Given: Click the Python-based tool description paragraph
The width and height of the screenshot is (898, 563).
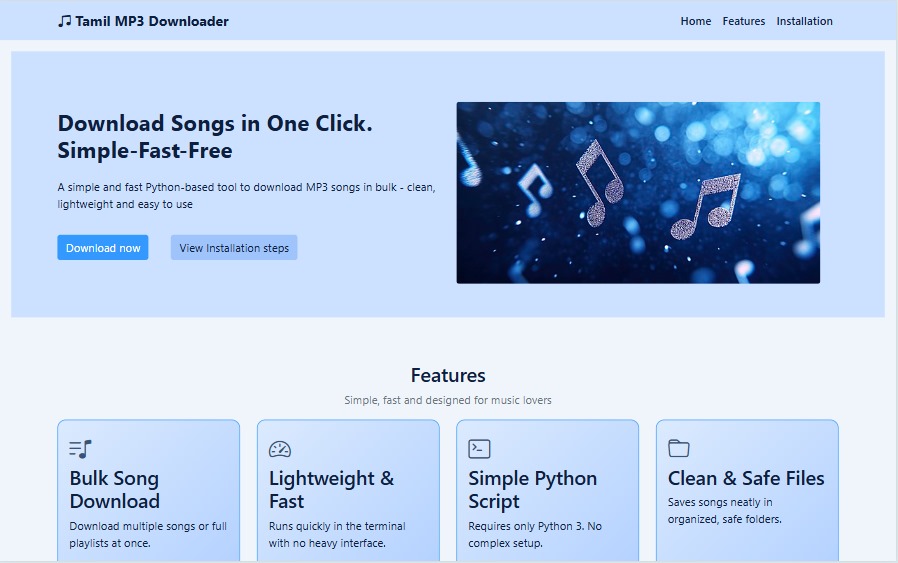Looking at the screenshot, I should [x=246, y=195].
